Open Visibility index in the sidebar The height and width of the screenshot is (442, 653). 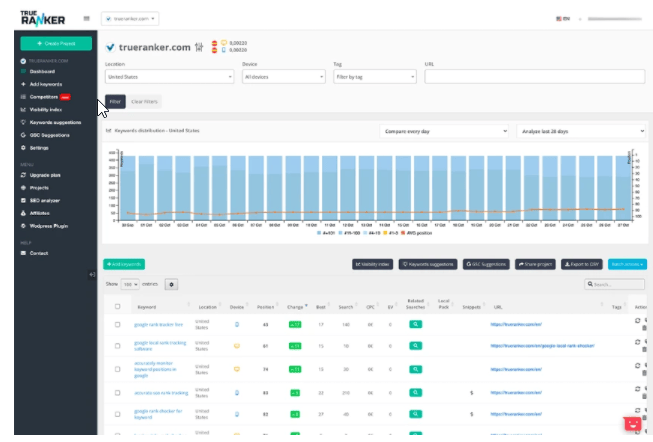(47, 109)
